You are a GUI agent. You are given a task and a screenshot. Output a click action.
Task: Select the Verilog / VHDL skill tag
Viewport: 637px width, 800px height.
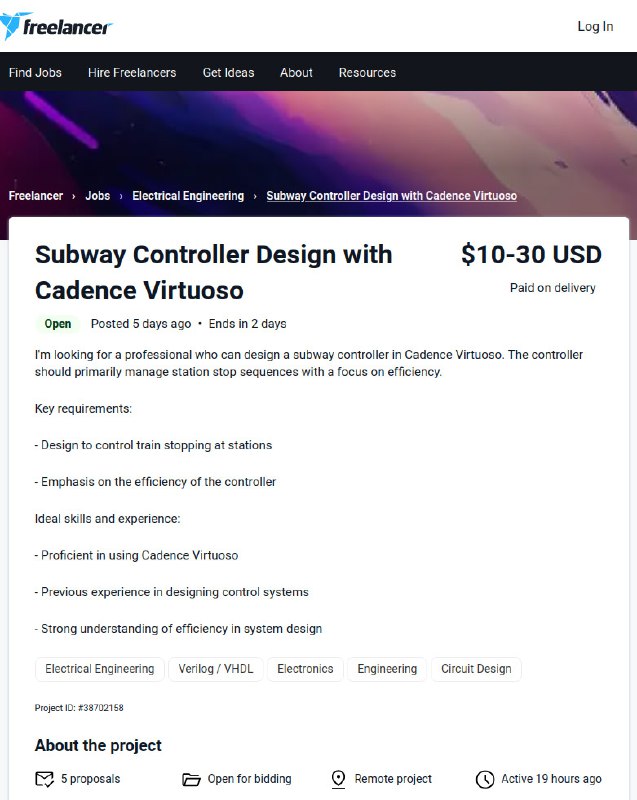tap(216, 669)
